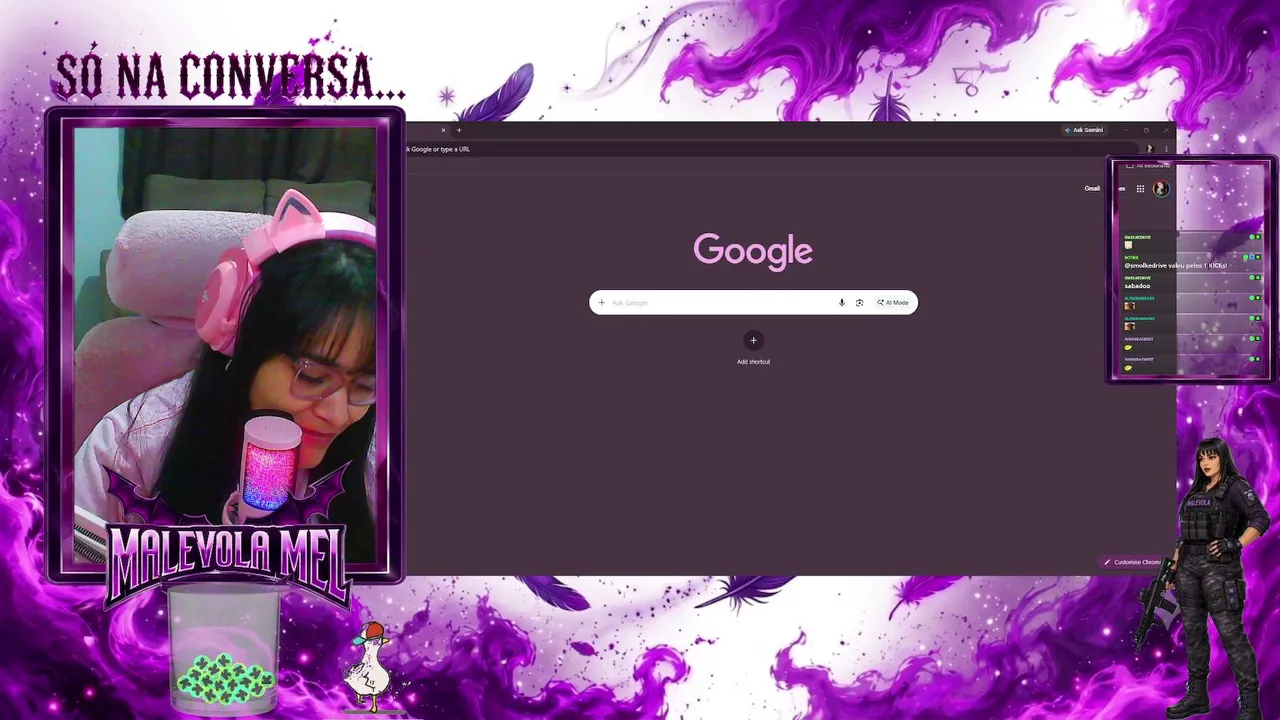Close the Chrome window
The width and height of the screenshot is (1280, 720).
click(1166, 130)
